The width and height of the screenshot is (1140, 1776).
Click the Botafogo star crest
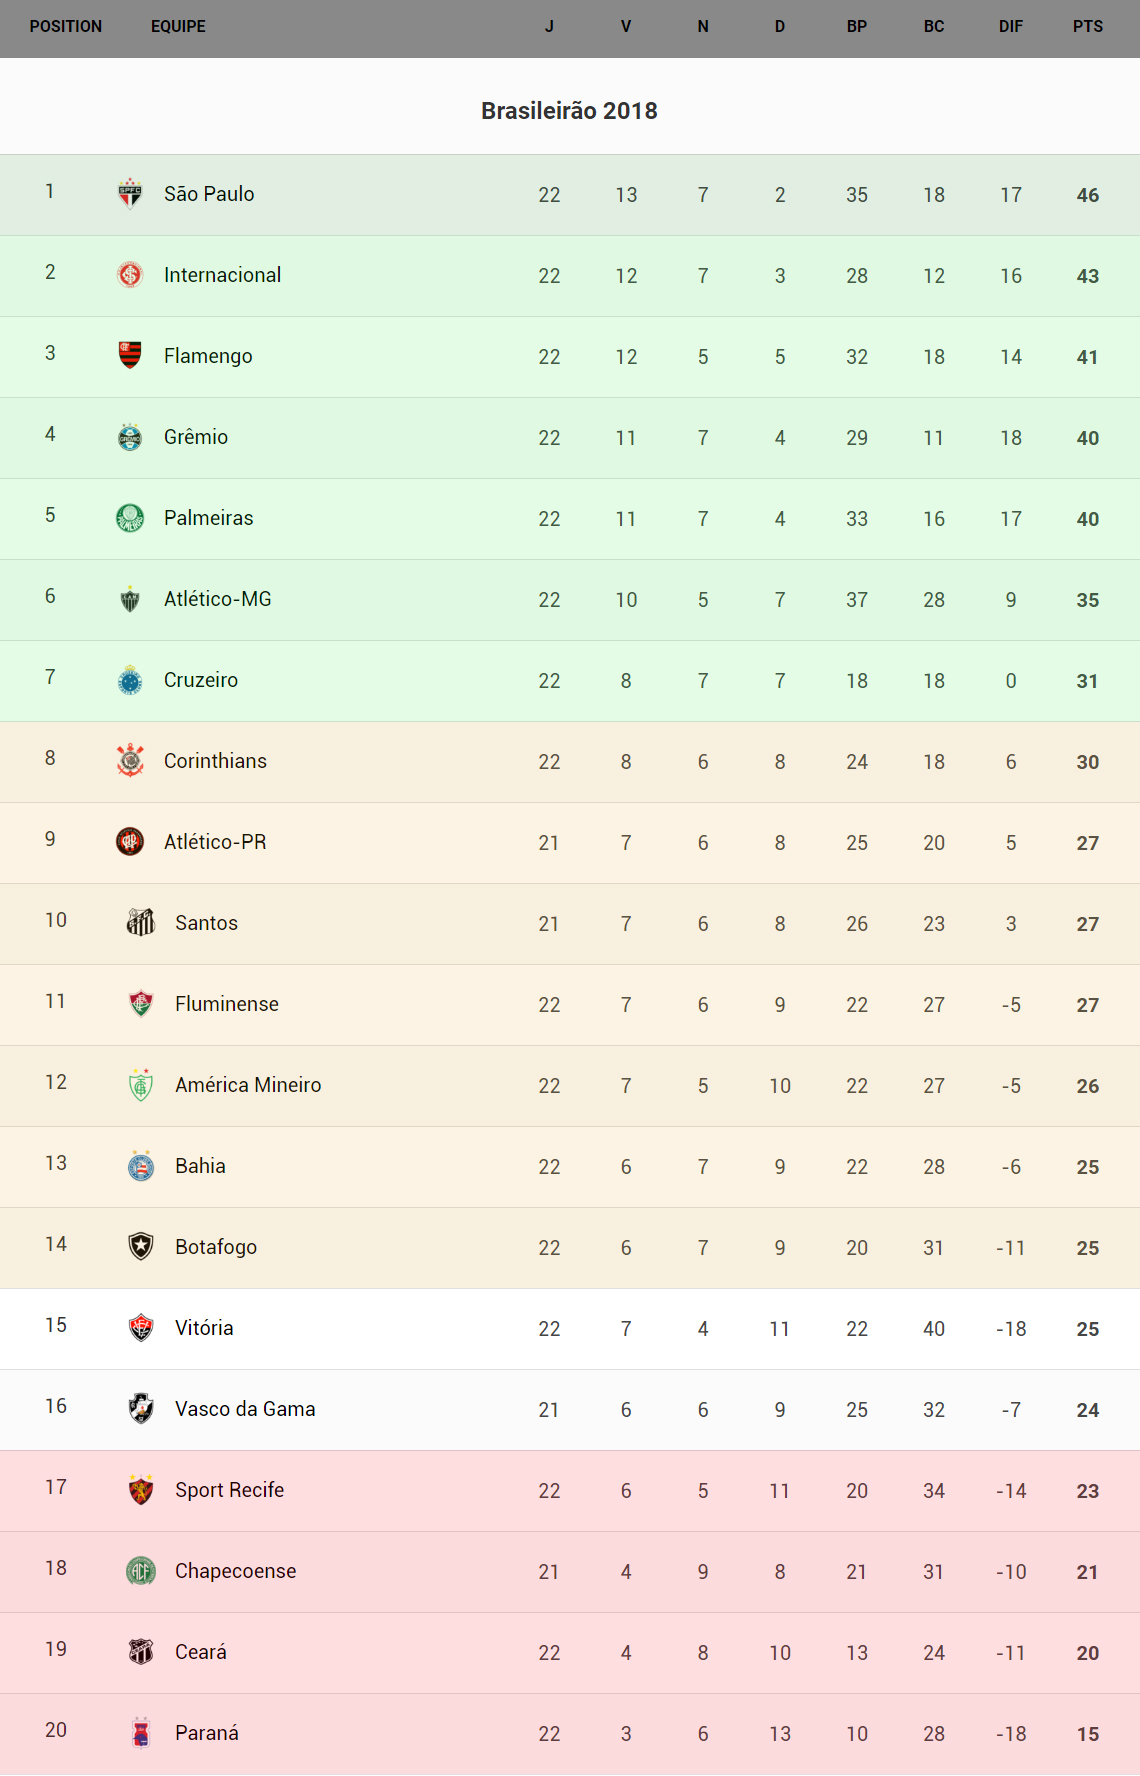point(141,1246)
